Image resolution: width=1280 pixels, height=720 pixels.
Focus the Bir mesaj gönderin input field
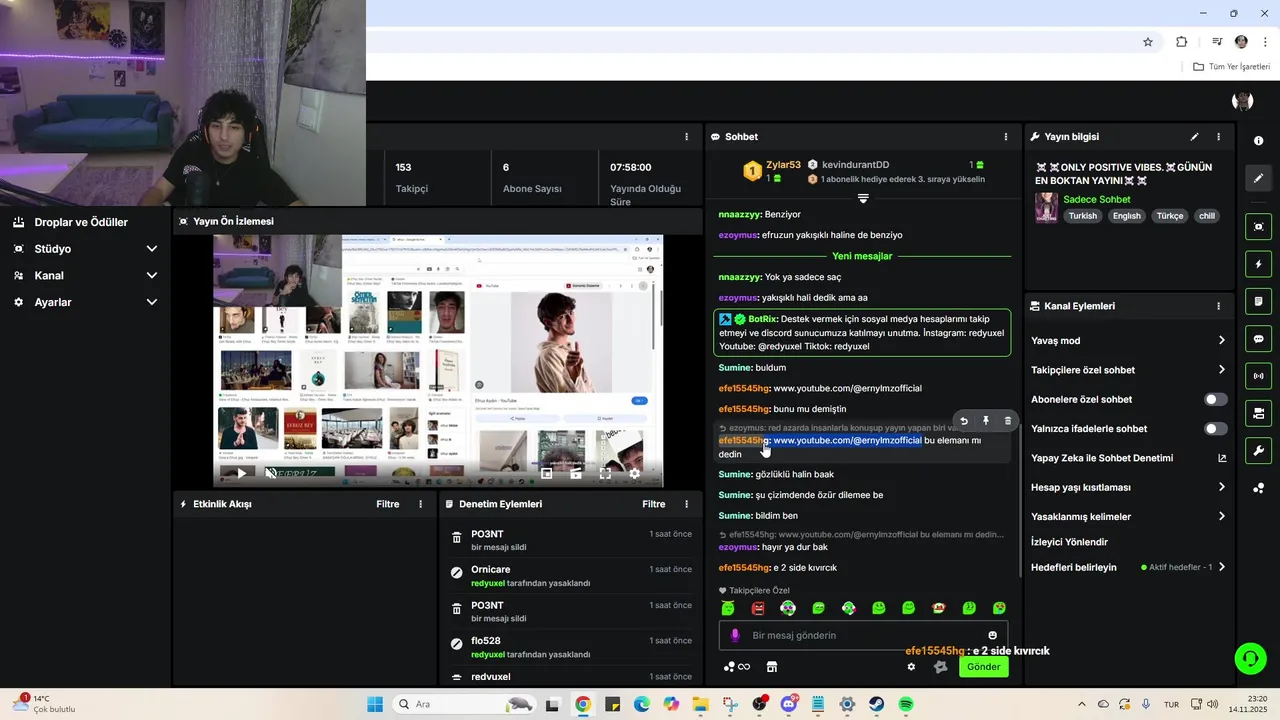[863, 635]
